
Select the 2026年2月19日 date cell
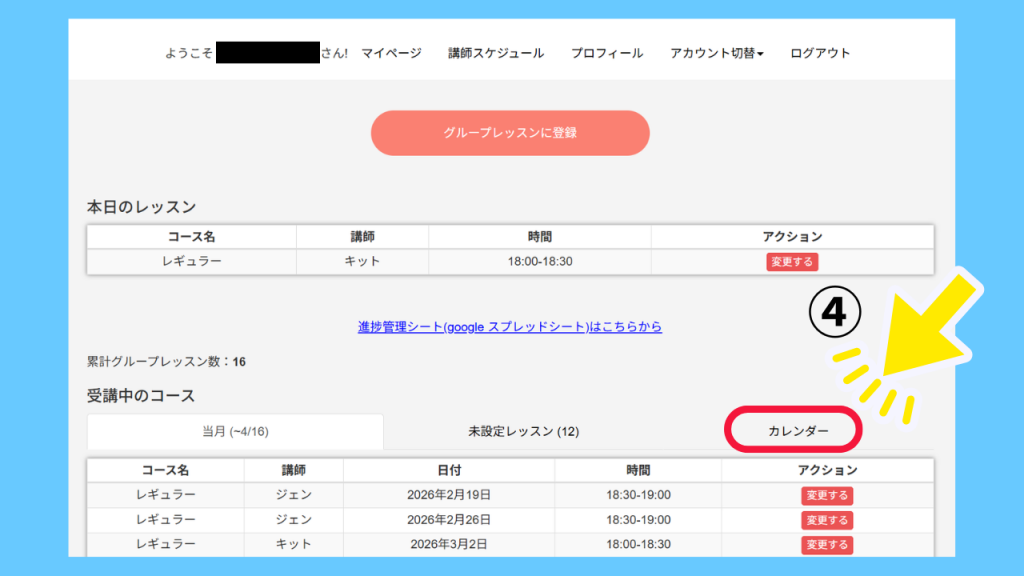coord(449,495)
